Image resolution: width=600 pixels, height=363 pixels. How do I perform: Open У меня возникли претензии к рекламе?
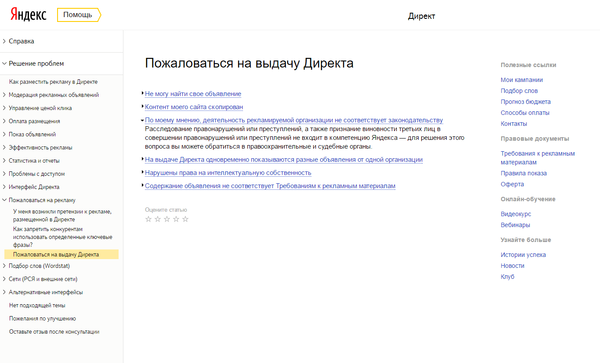[x=62, y=215]
